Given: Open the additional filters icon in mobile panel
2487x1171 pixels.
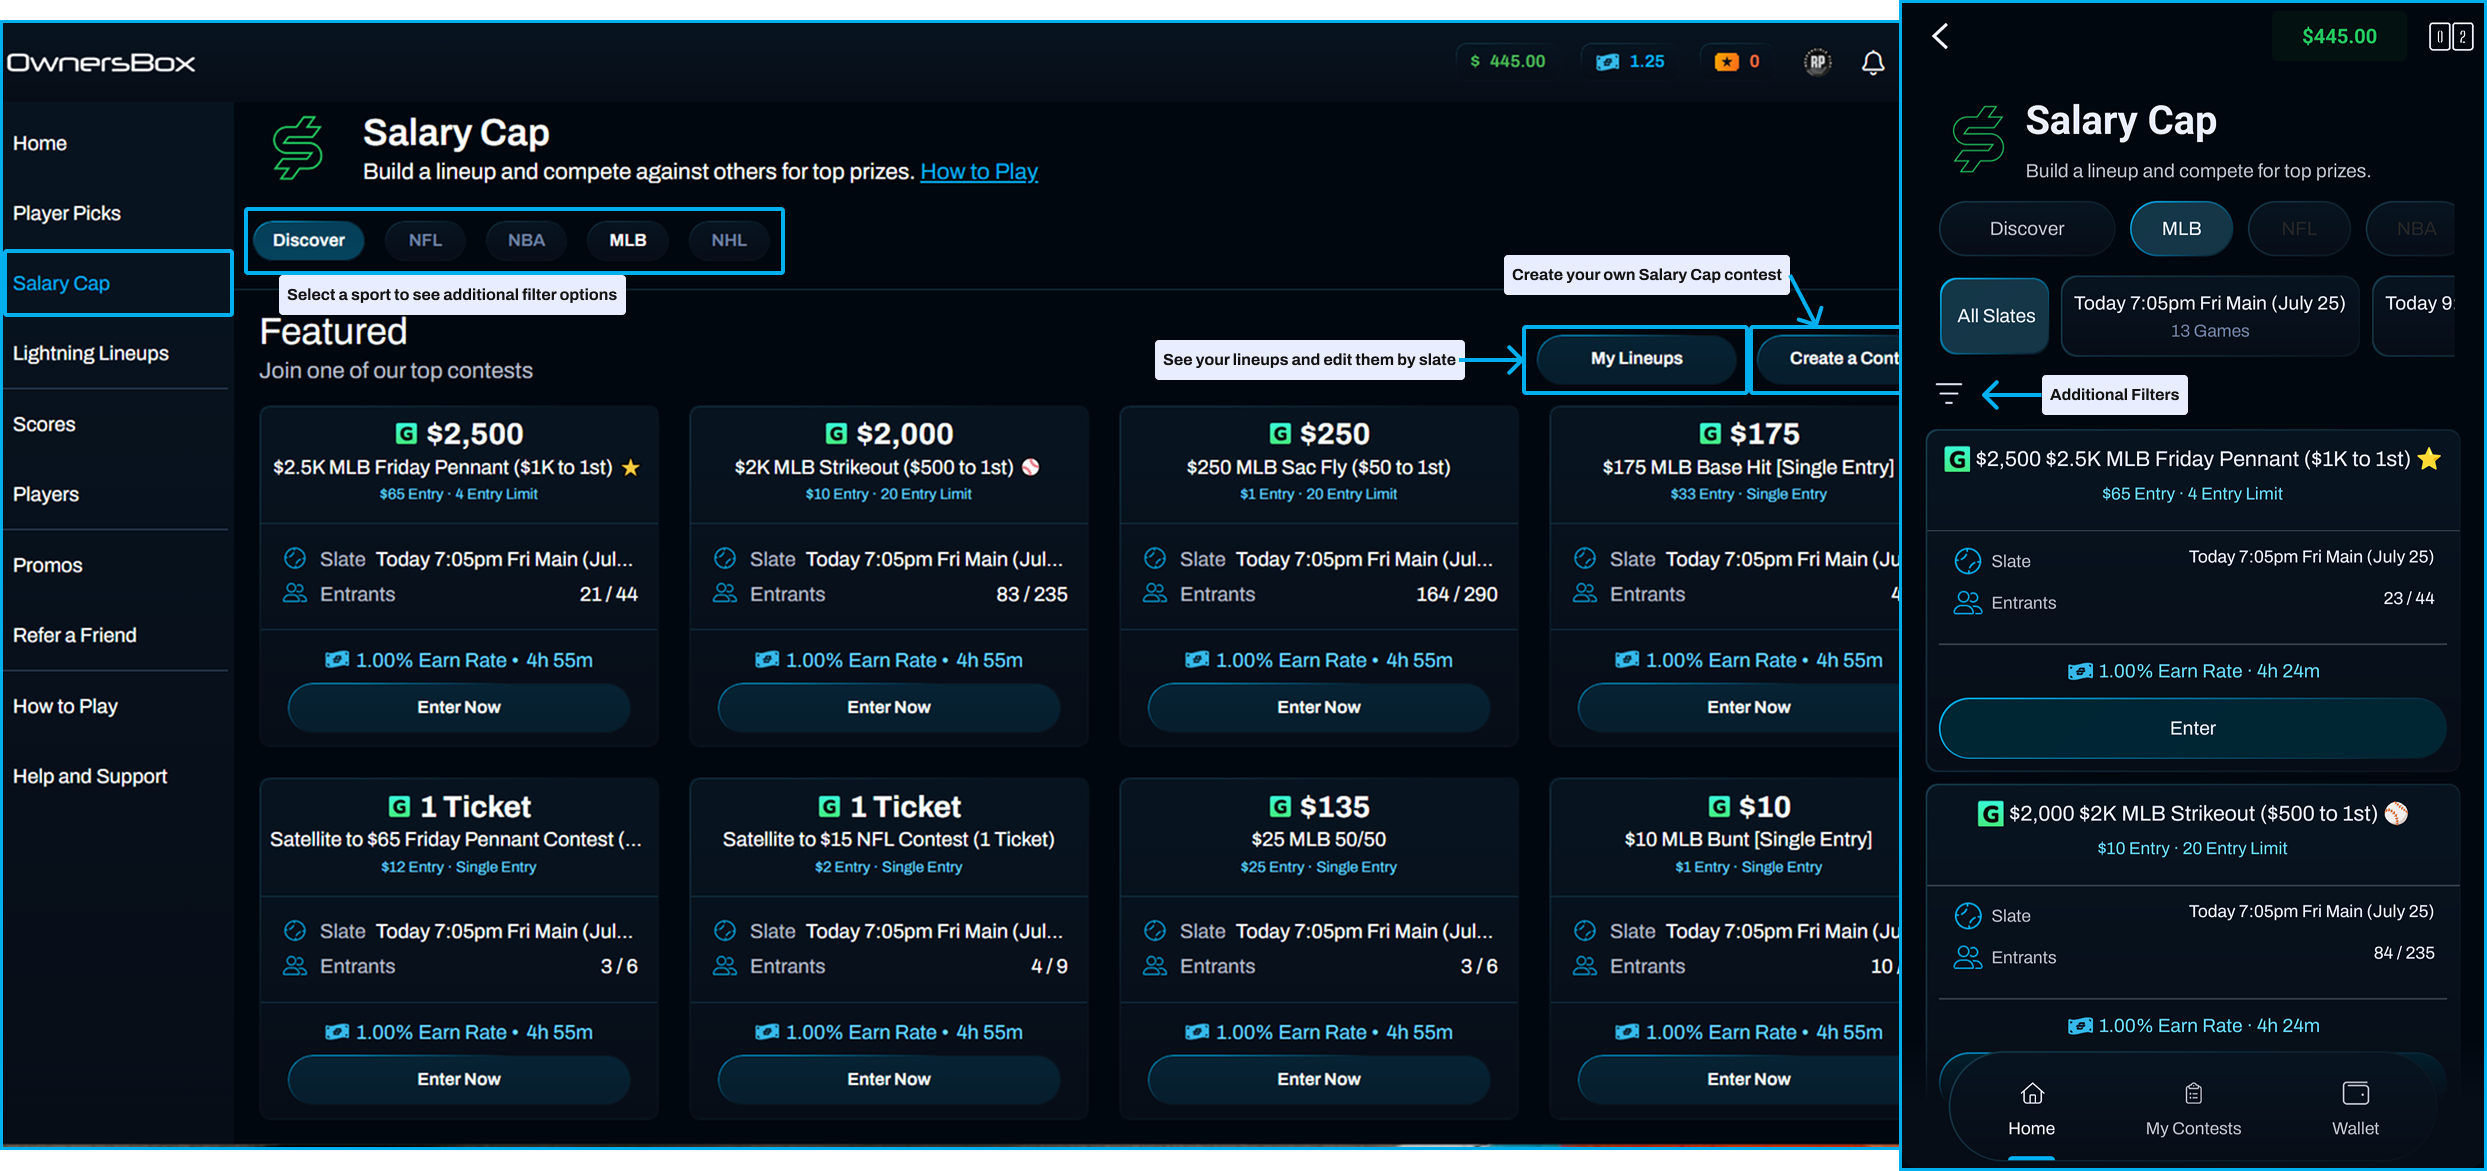Looking at the screenshot, I should pyautogui.click(x=1948, y=394).
